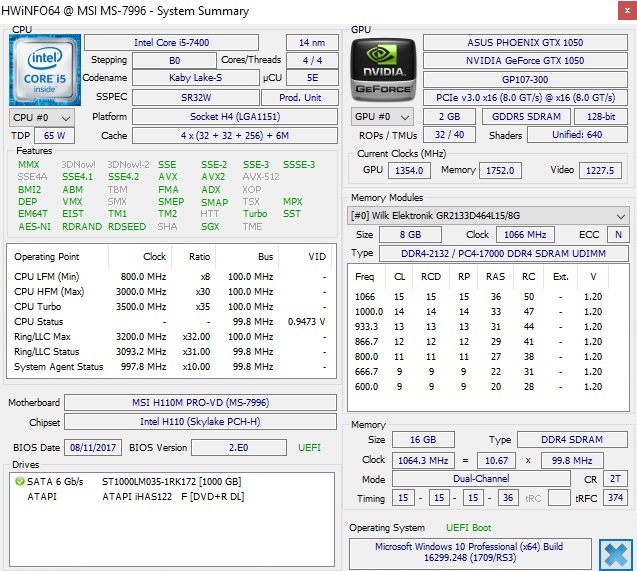Click the module clock 1066 MHz field

coord(525,234)
